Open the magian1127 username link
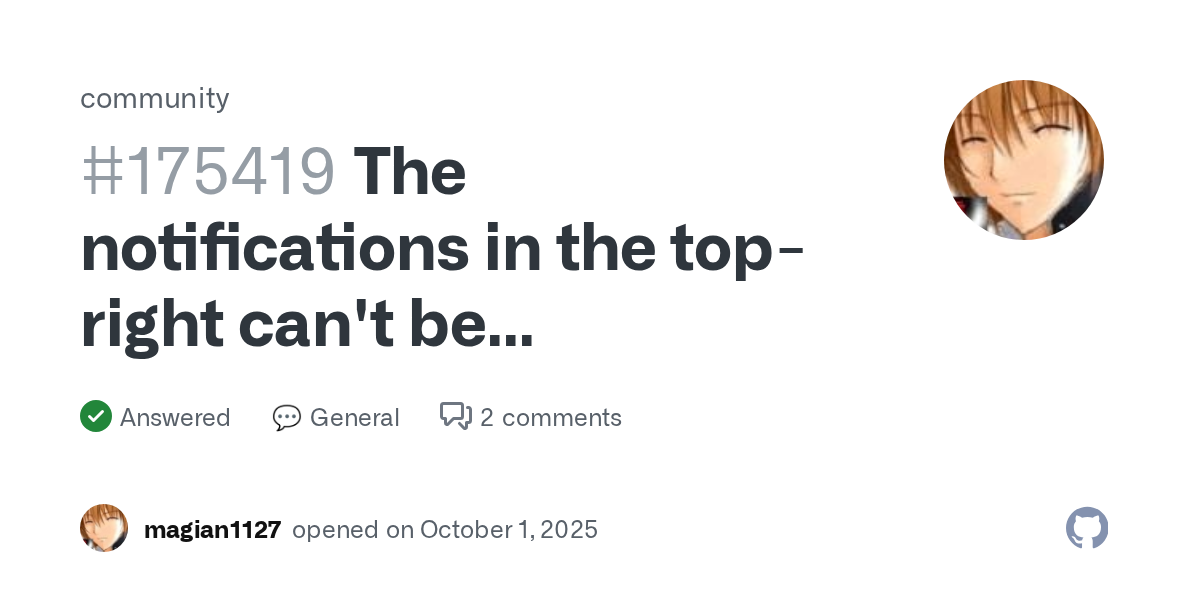 [212, 530]
